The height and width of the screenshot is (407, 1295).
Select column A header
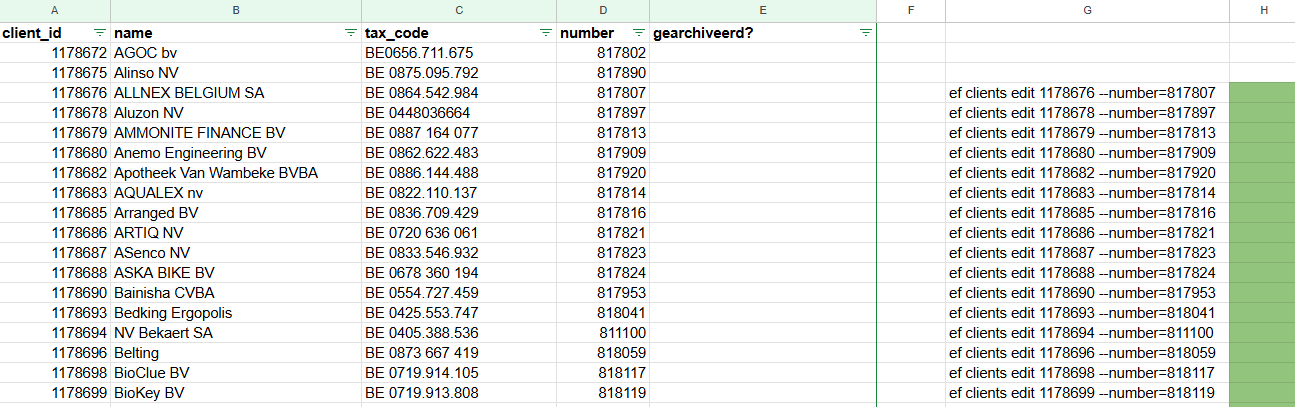[55, 10]
